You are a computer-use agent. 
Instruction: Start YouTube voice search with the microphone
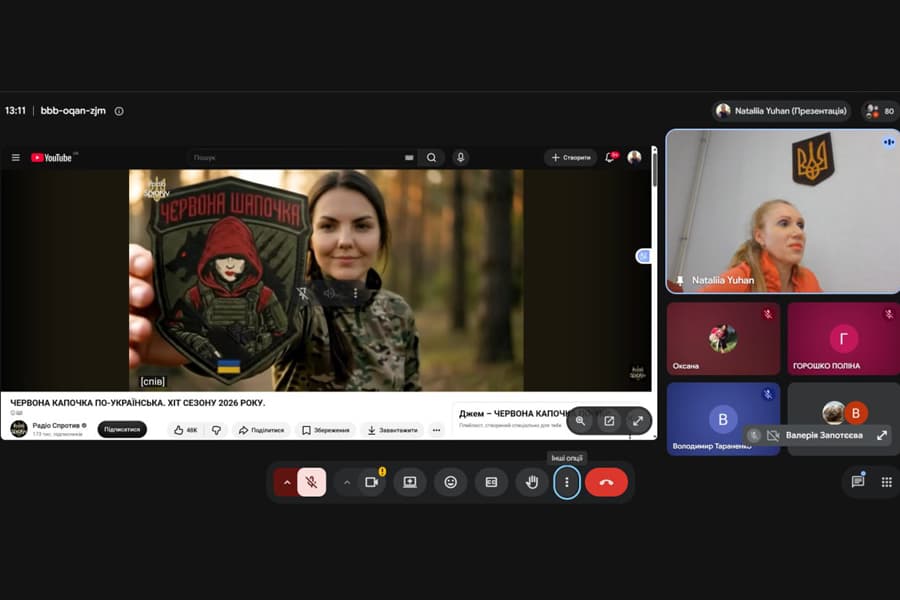pyautogui.click(x=460, y=157)
